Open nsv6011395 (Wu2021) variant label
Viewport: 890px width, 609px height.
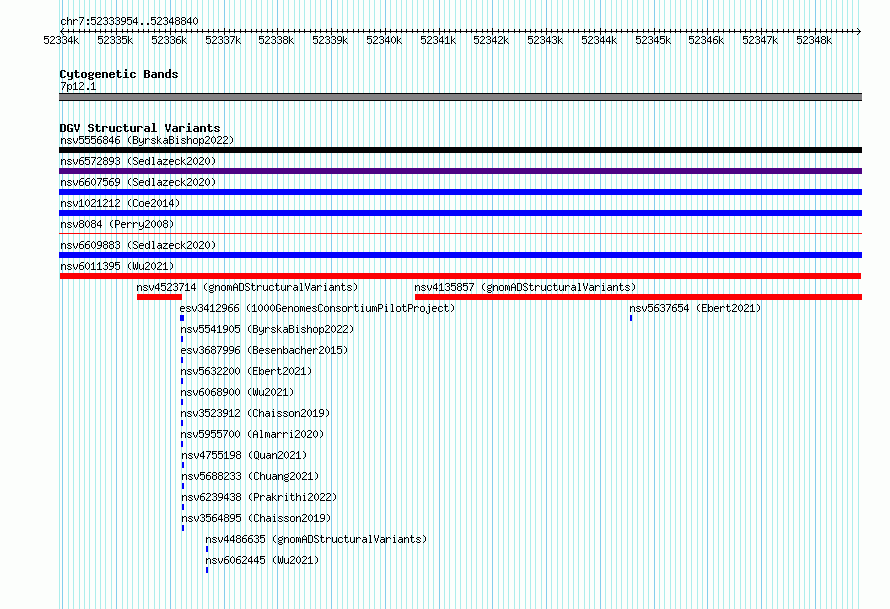[117, 266]
